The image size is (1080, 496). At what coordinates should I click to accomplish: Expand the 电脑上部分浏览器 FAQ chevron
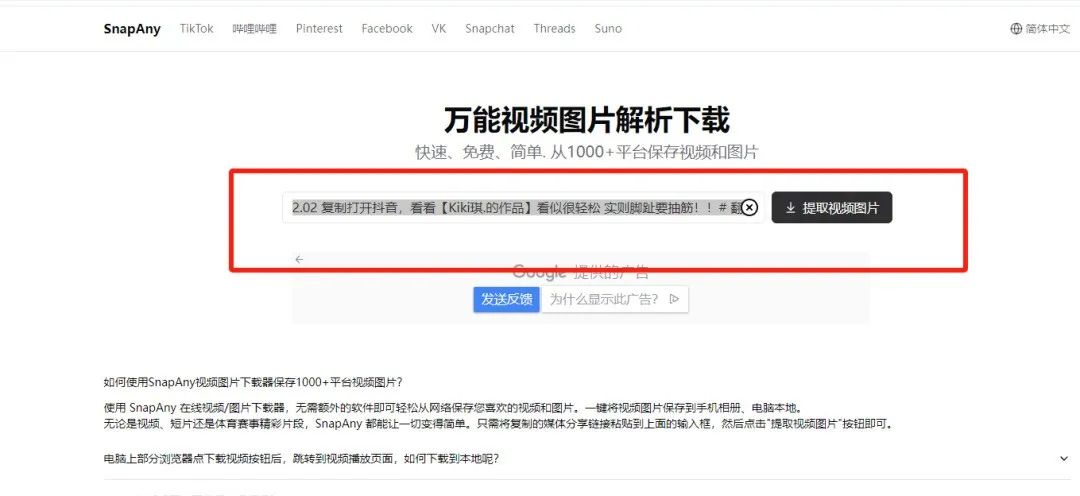click(1065, 459)
